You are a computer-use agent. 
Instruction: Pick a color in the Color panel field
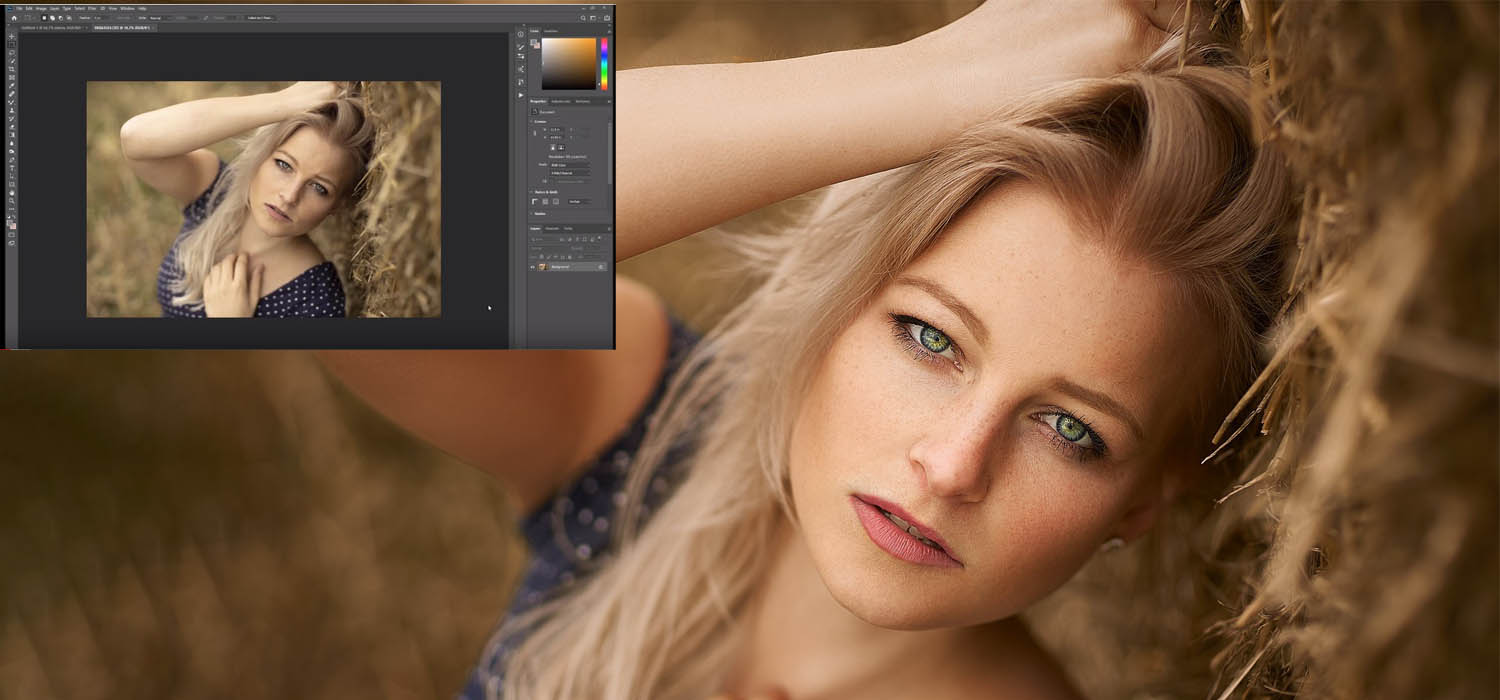569,64
